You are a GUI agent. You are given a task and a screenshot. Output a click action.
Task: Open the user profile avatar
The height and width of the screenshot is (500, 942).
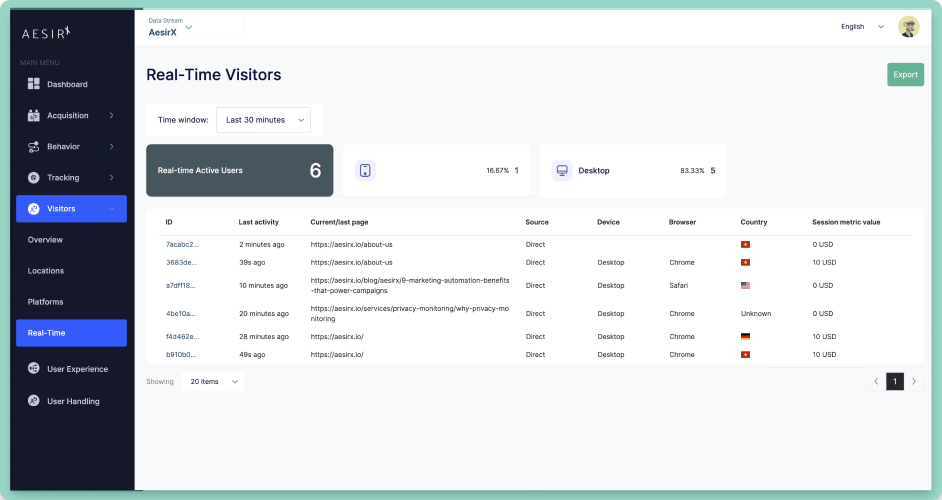(908, 27)
